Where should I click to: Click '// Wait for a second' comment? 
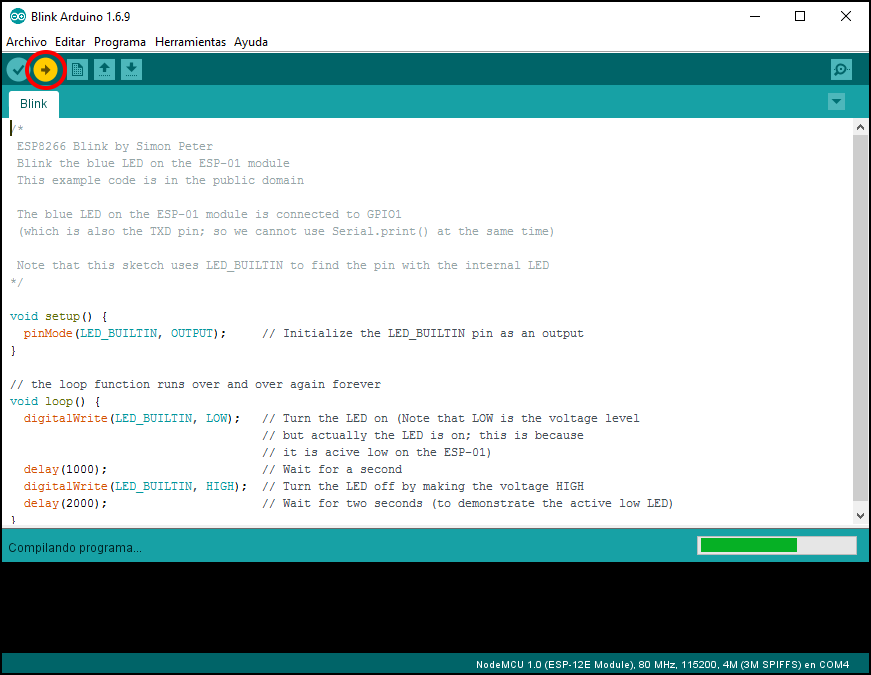pos(332,469)
